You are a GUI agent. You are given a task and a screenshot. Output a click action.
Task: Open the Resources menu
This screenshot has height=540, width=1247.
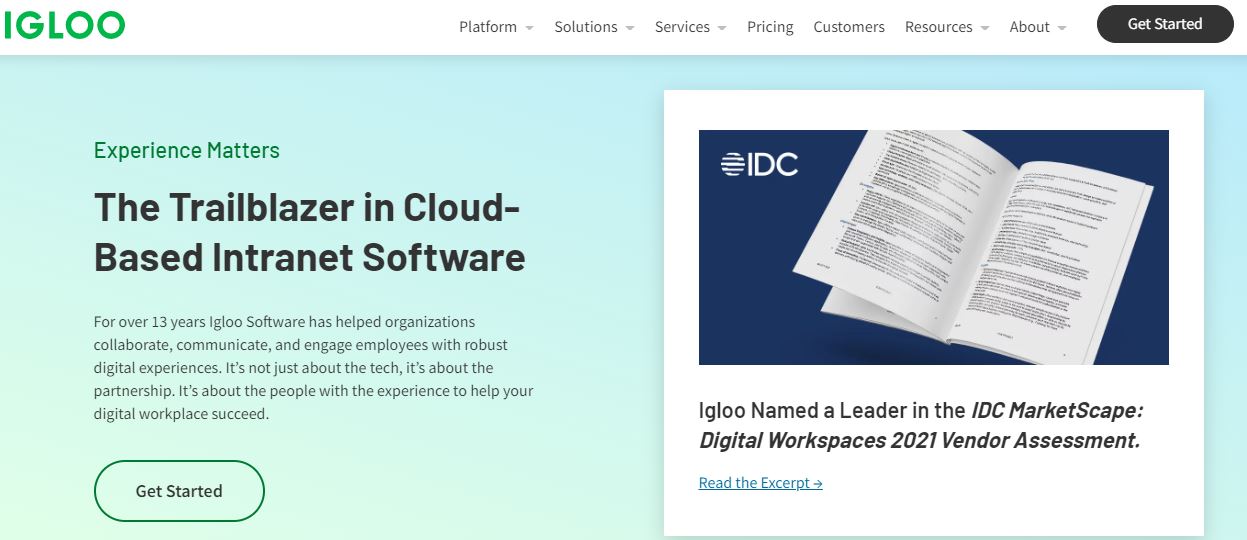click(x=939, y=27)
